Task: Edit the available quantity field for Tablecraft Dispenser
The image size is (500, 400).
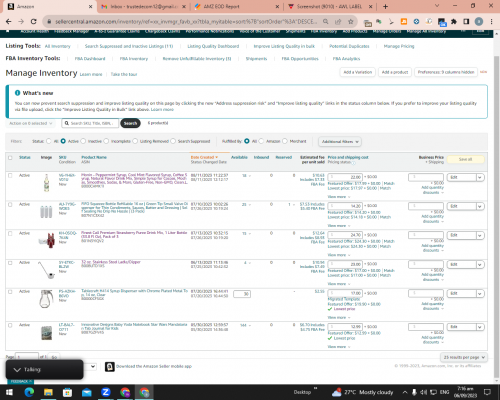Action: (242, 294)
